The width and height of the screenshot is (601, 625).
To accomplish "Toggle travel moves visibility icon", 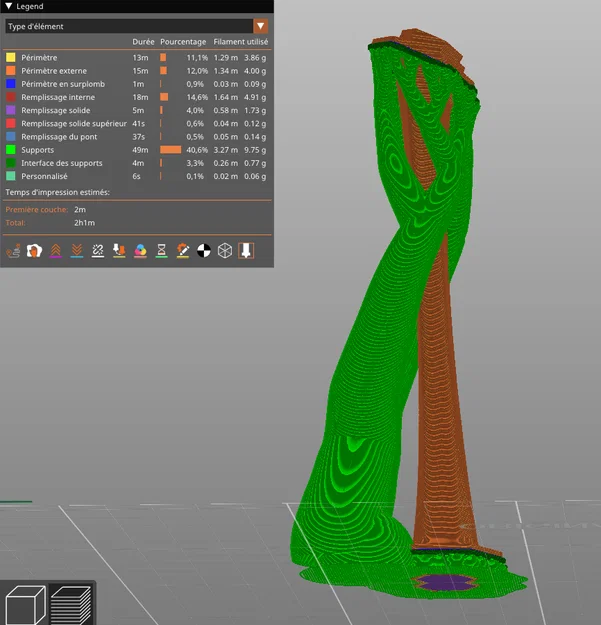I will [x=13, y=251].
